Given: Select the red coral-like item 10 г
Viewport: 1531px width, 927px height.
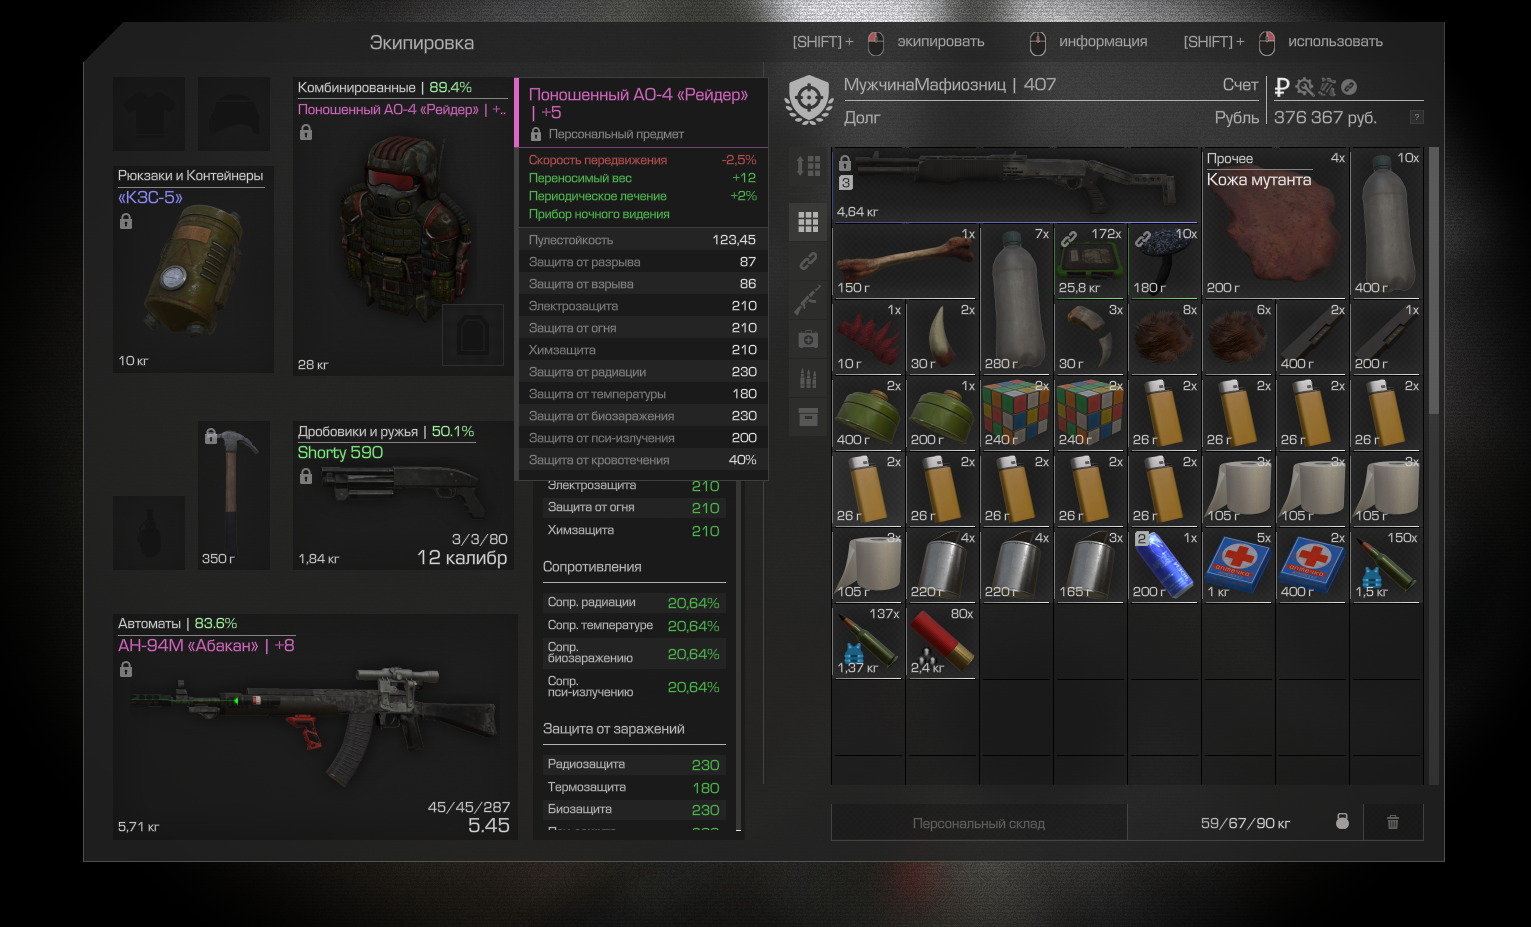Looking at the screenshot, I should click(868, 337).
